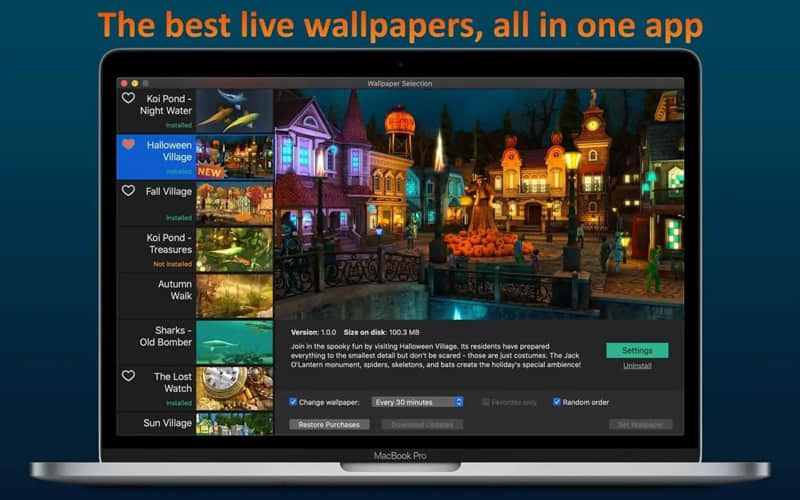Screen dimensions: 800x500
Task: Select the Koi Pond - Night Water thumbnail
Action: (x=234, y=110)
